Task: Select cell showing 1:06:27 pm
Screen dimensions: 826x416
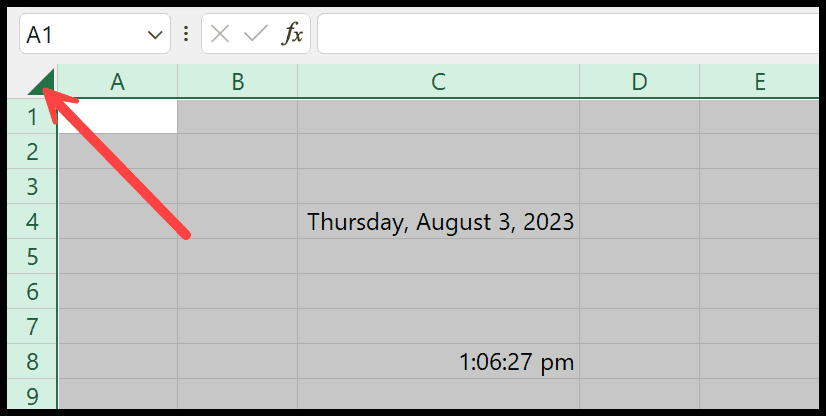Action: coord(439,361)
